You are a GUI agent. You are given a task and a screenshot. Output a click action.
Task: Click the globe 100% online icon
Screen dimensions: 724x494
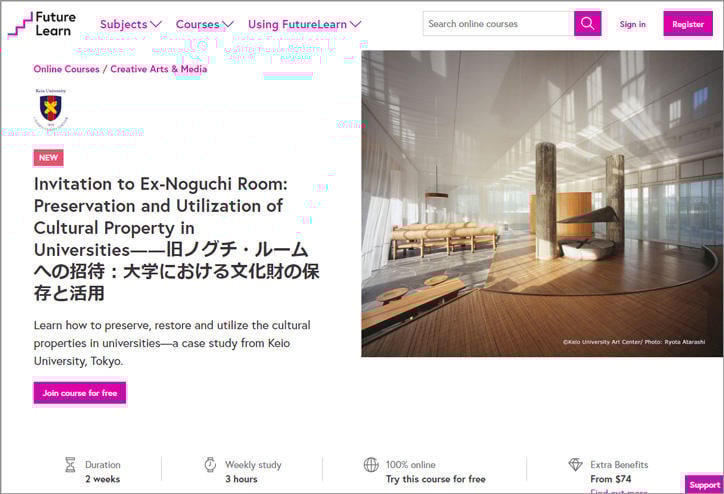[x=371, y=464]
